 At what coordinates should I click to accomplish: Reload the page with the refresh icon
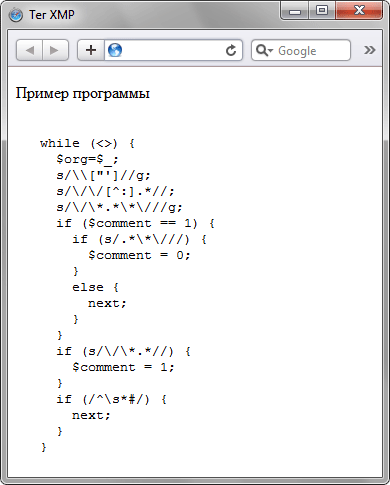point(231,50)
